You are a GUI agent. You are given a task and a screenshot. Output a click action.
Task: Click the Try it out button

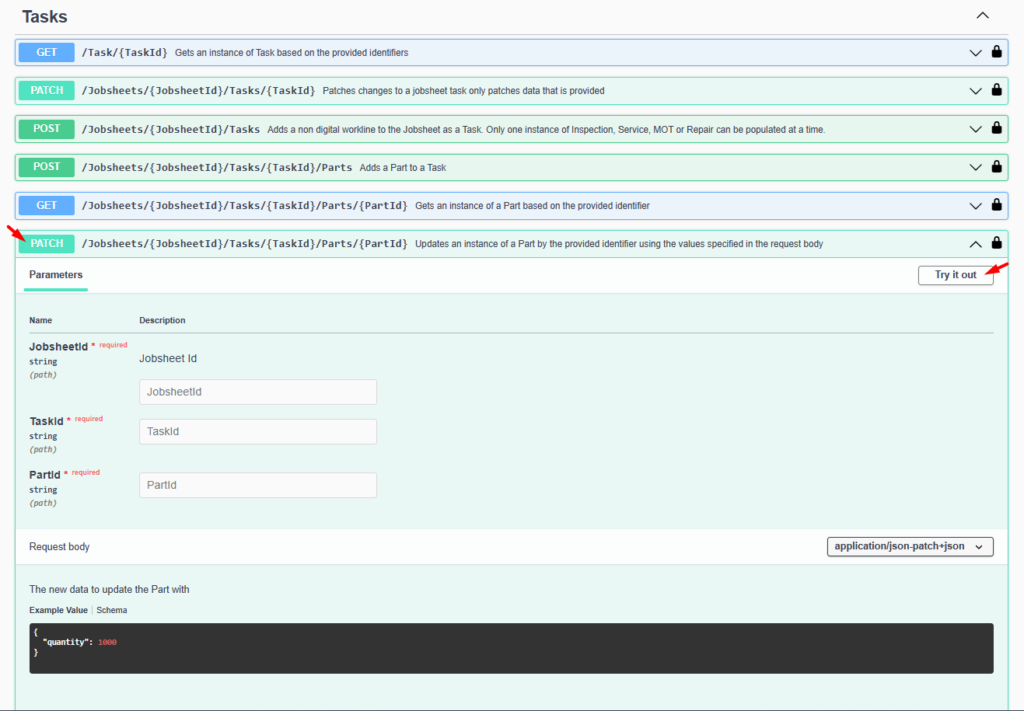pos(955,275)
